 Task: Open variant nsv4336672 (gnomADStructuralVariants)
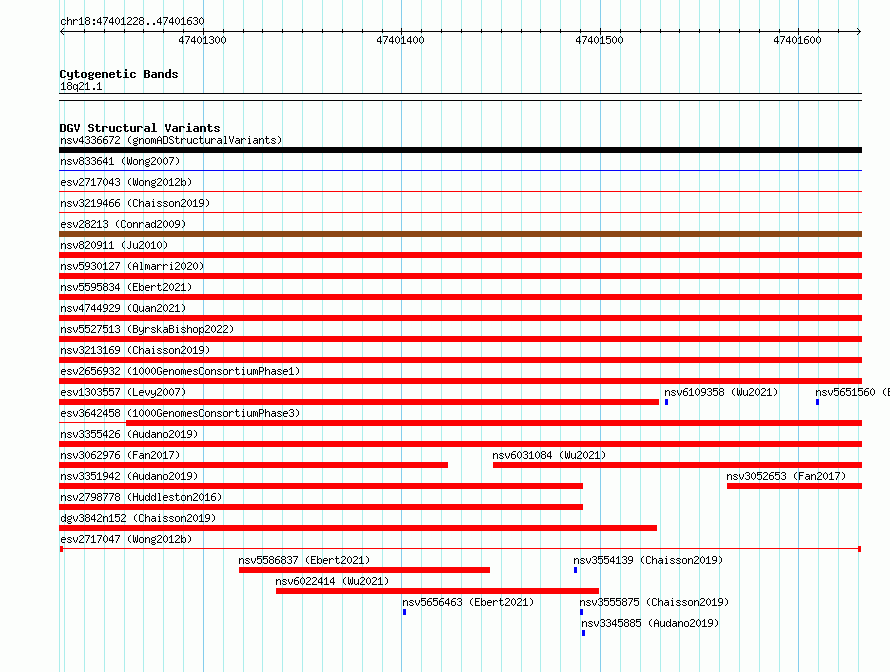click(171, 140)
